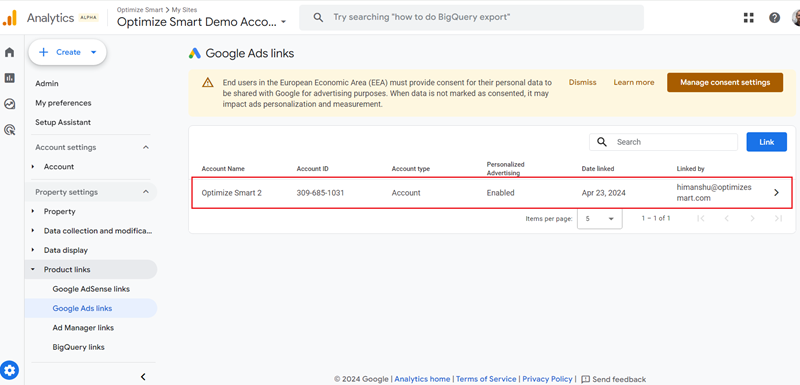The height and width of the screenshot is (385, 800).
Task: Click the Optimize Smart breadcrumb
Action: point(139,10)
